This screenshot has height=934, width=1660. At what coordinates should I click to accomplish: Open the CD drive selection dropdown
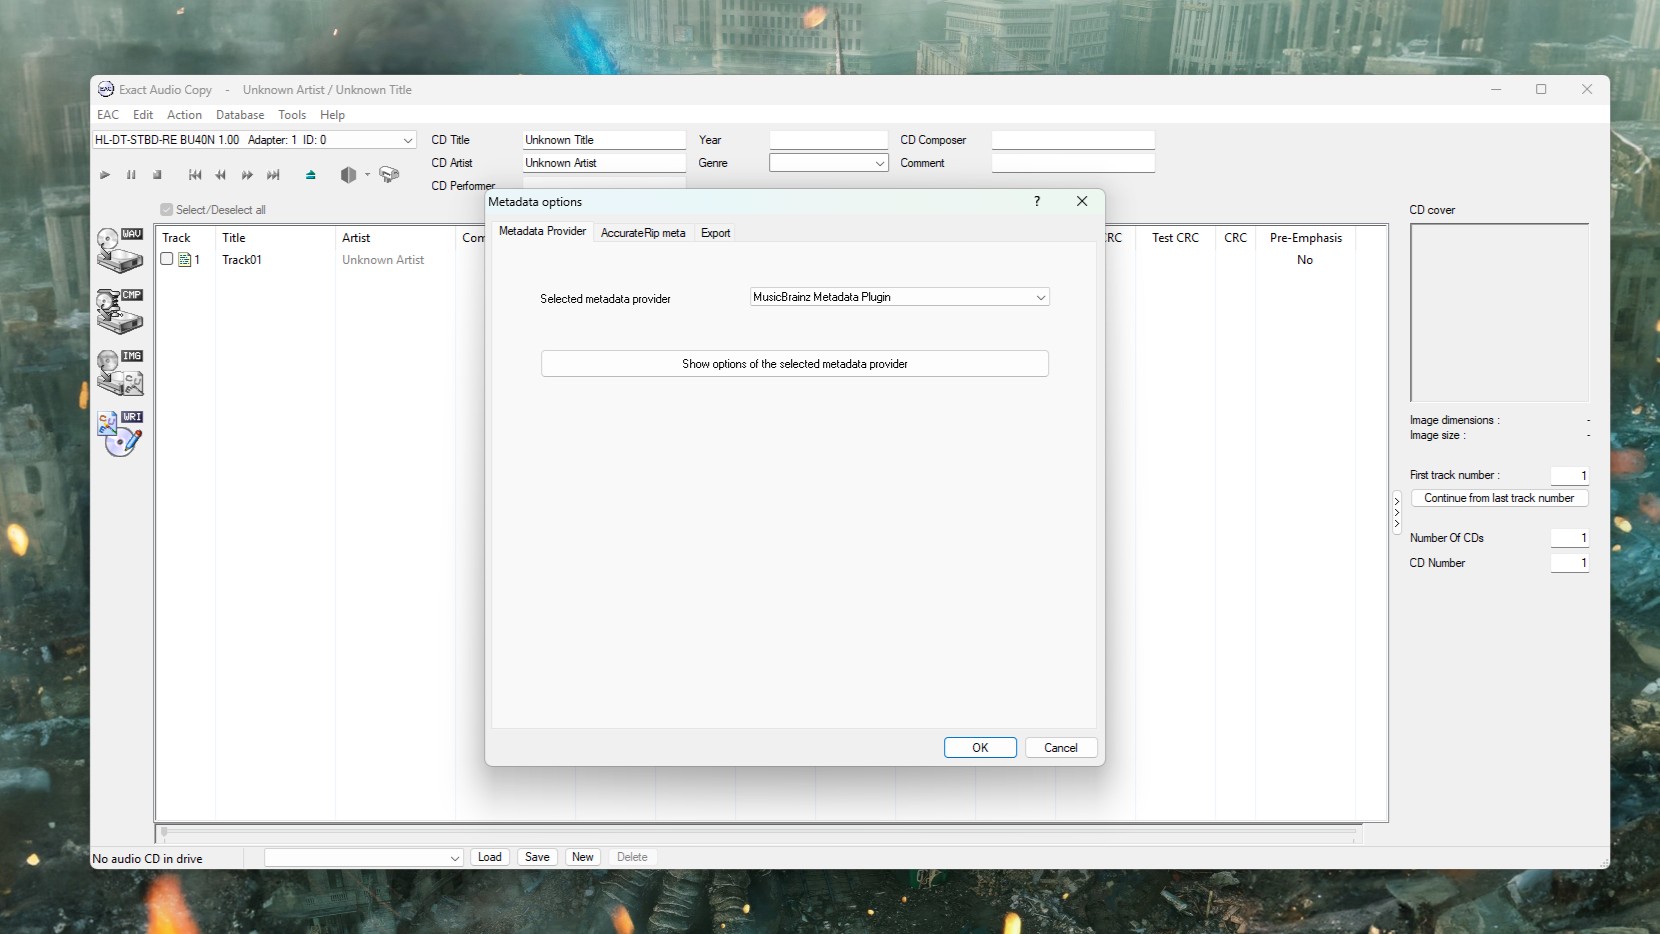407,140
